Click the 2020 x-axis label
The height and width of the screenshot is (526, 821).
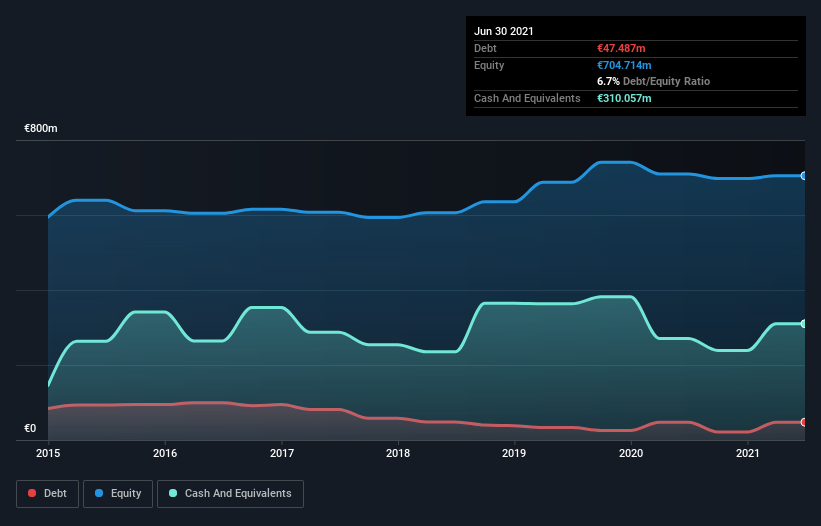pos(631,453)
